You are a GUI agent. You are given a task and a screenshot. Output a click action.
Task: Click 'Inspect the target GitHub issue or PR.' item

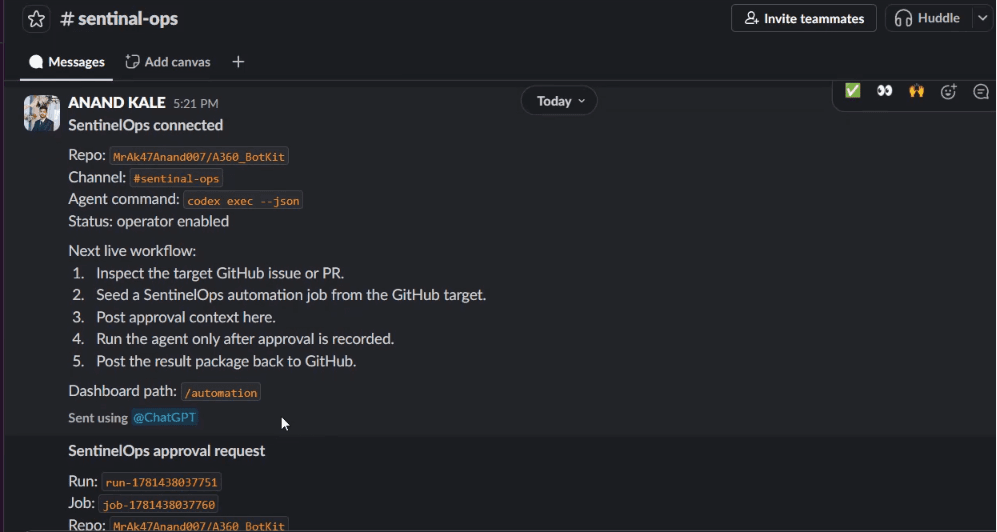pos(220,273)
